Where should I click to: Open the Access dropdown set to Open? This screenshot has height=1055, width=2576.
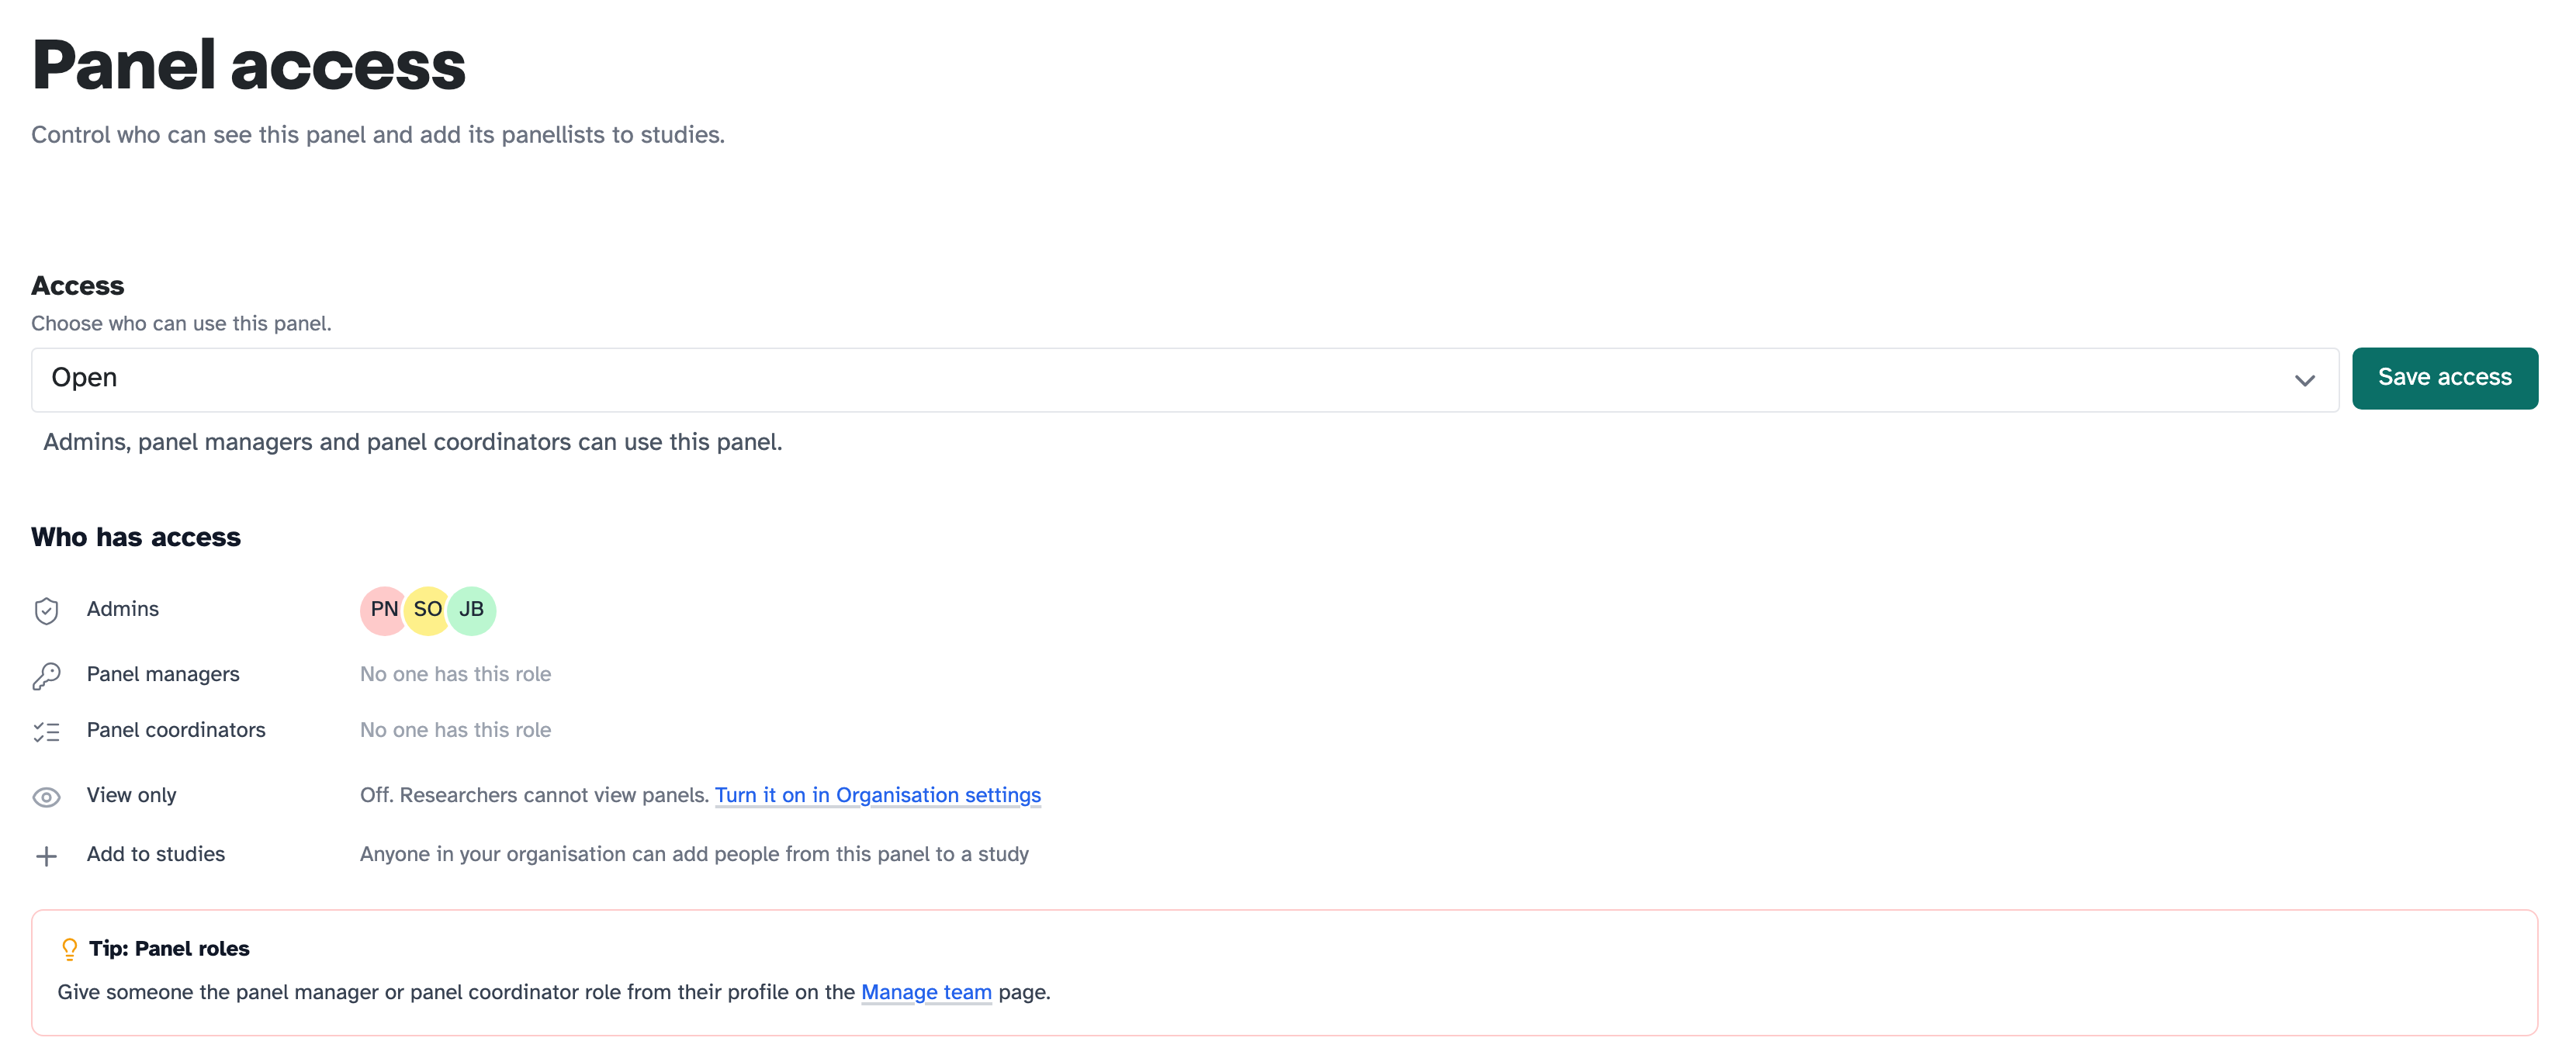pos(1184,379)
